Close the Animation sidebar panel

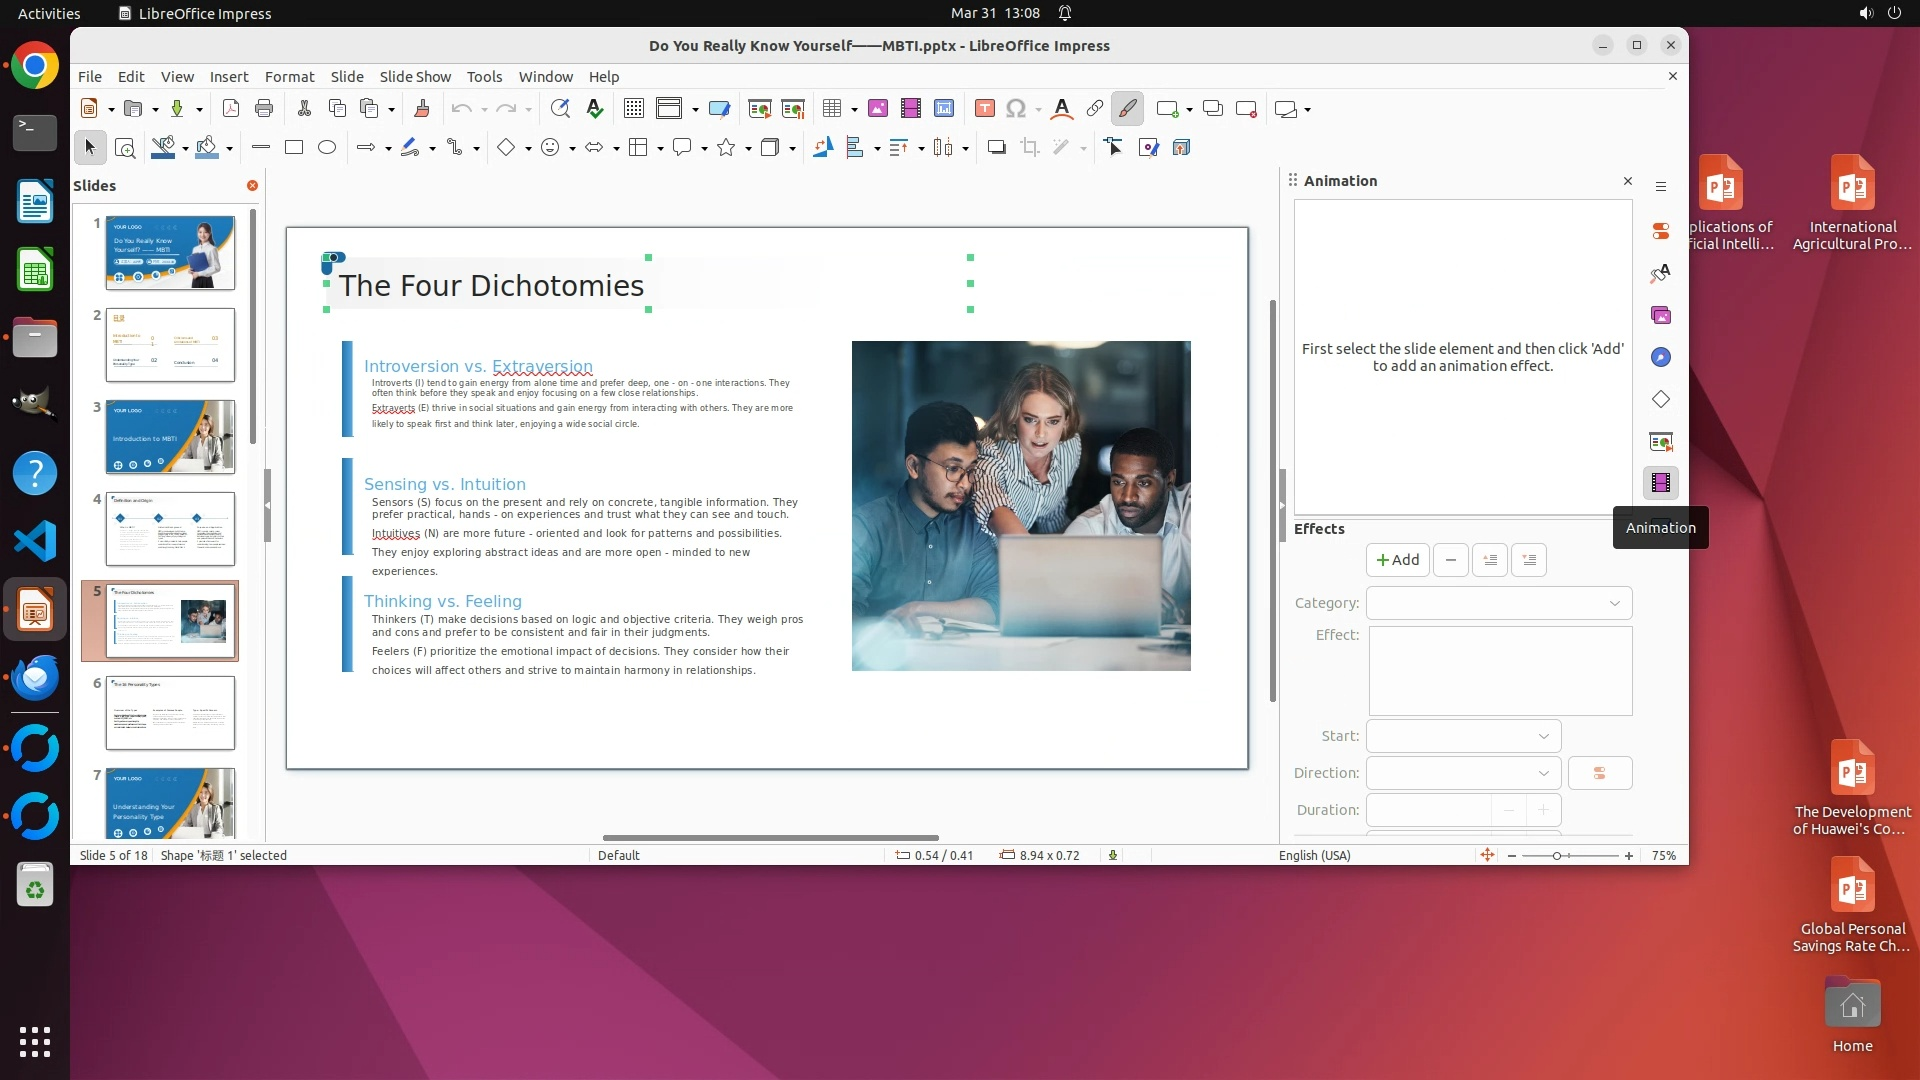pyautogui.click(x=1628, y=181)
